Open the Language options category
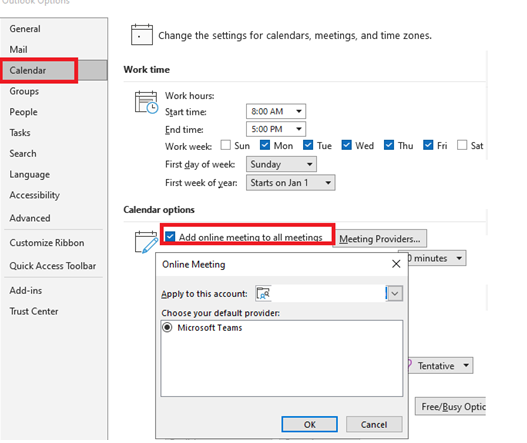Screen dimensions: 527x443 30,174
